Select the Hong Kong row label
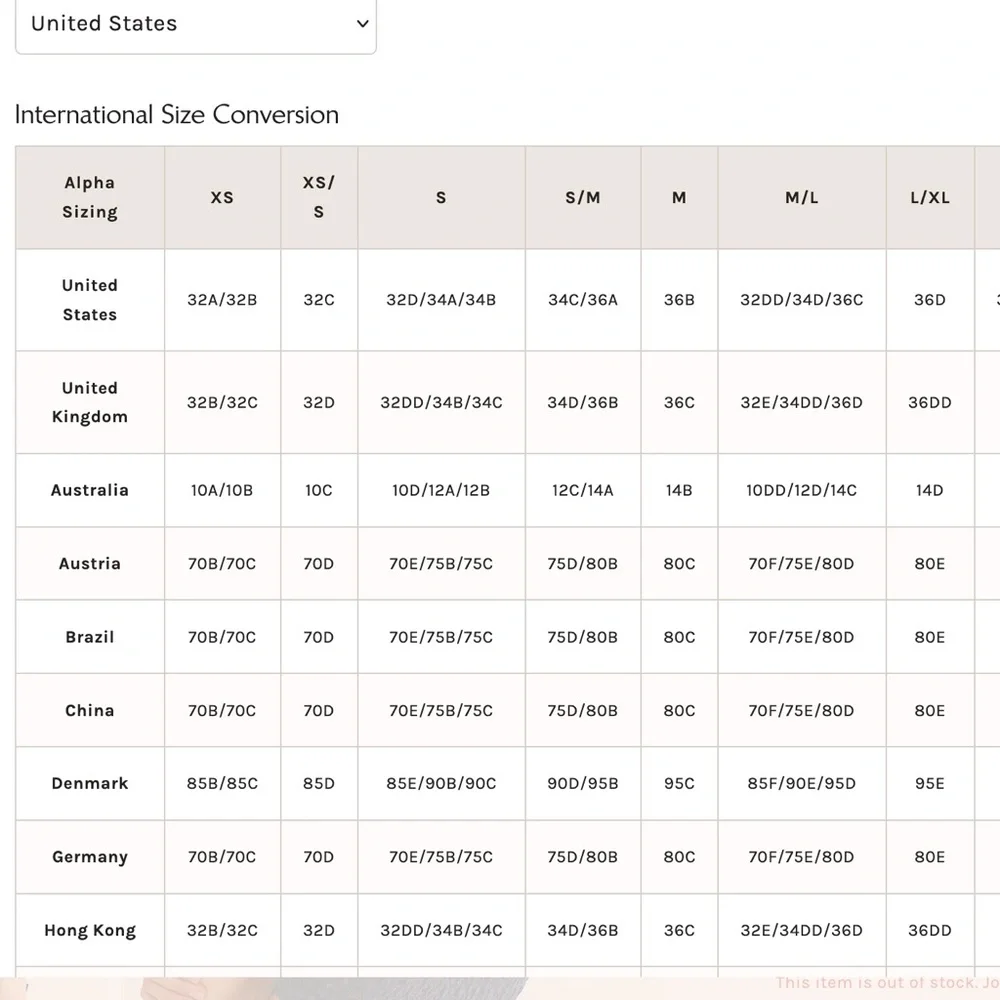This screenshot has height=1000, width=1000. pos(90,930)
